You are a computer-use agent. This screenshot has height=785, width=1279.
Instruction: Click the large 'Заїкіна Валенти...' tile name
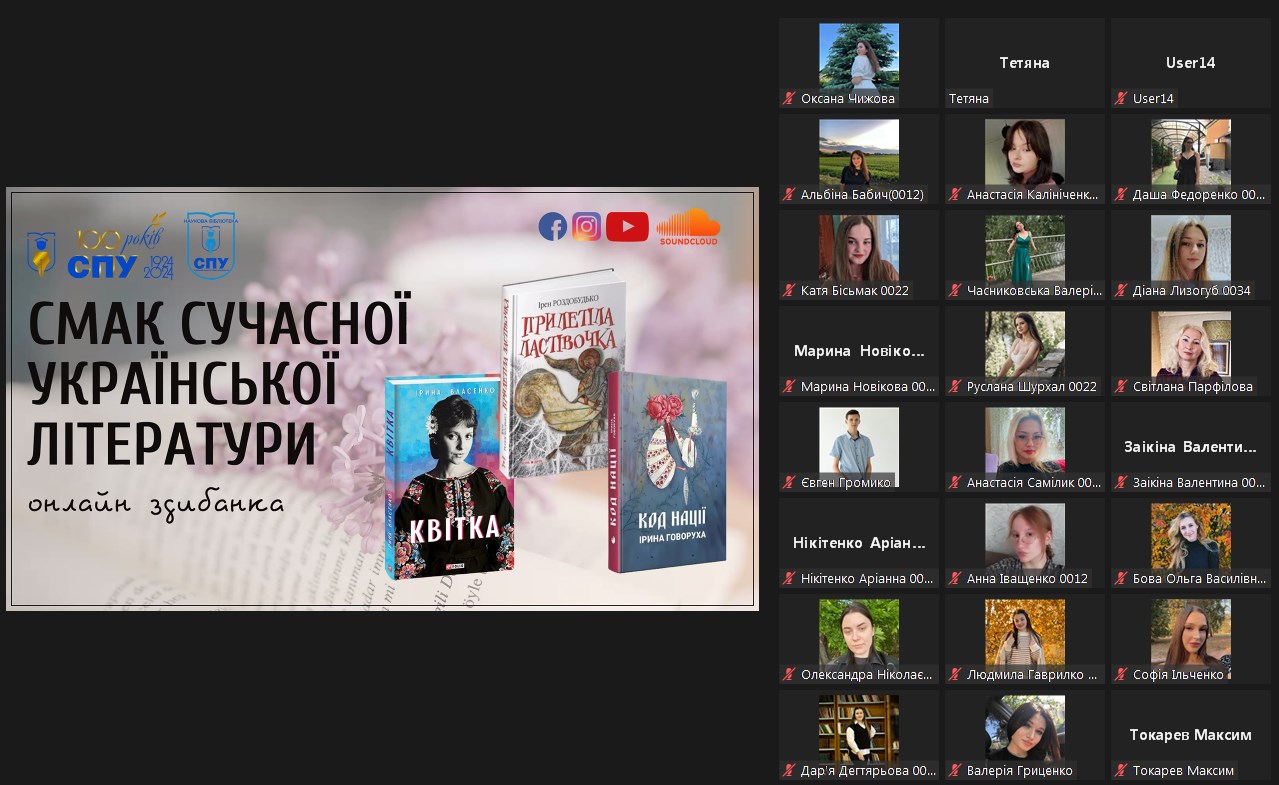[x=1190, y=447]
